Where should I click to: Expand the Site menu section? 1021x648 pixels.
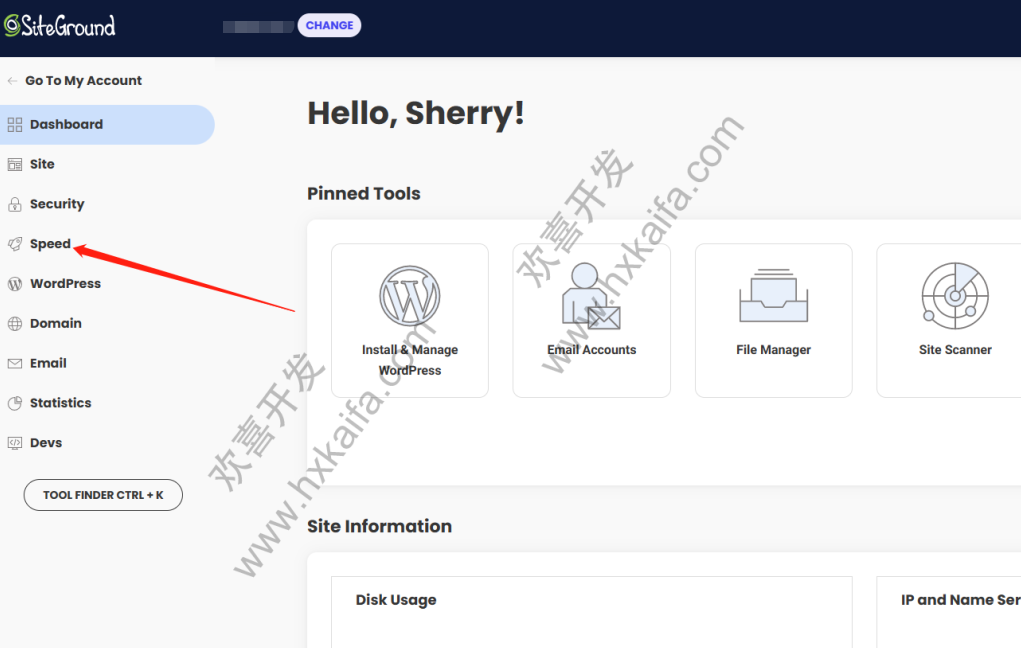pos(42,164)
